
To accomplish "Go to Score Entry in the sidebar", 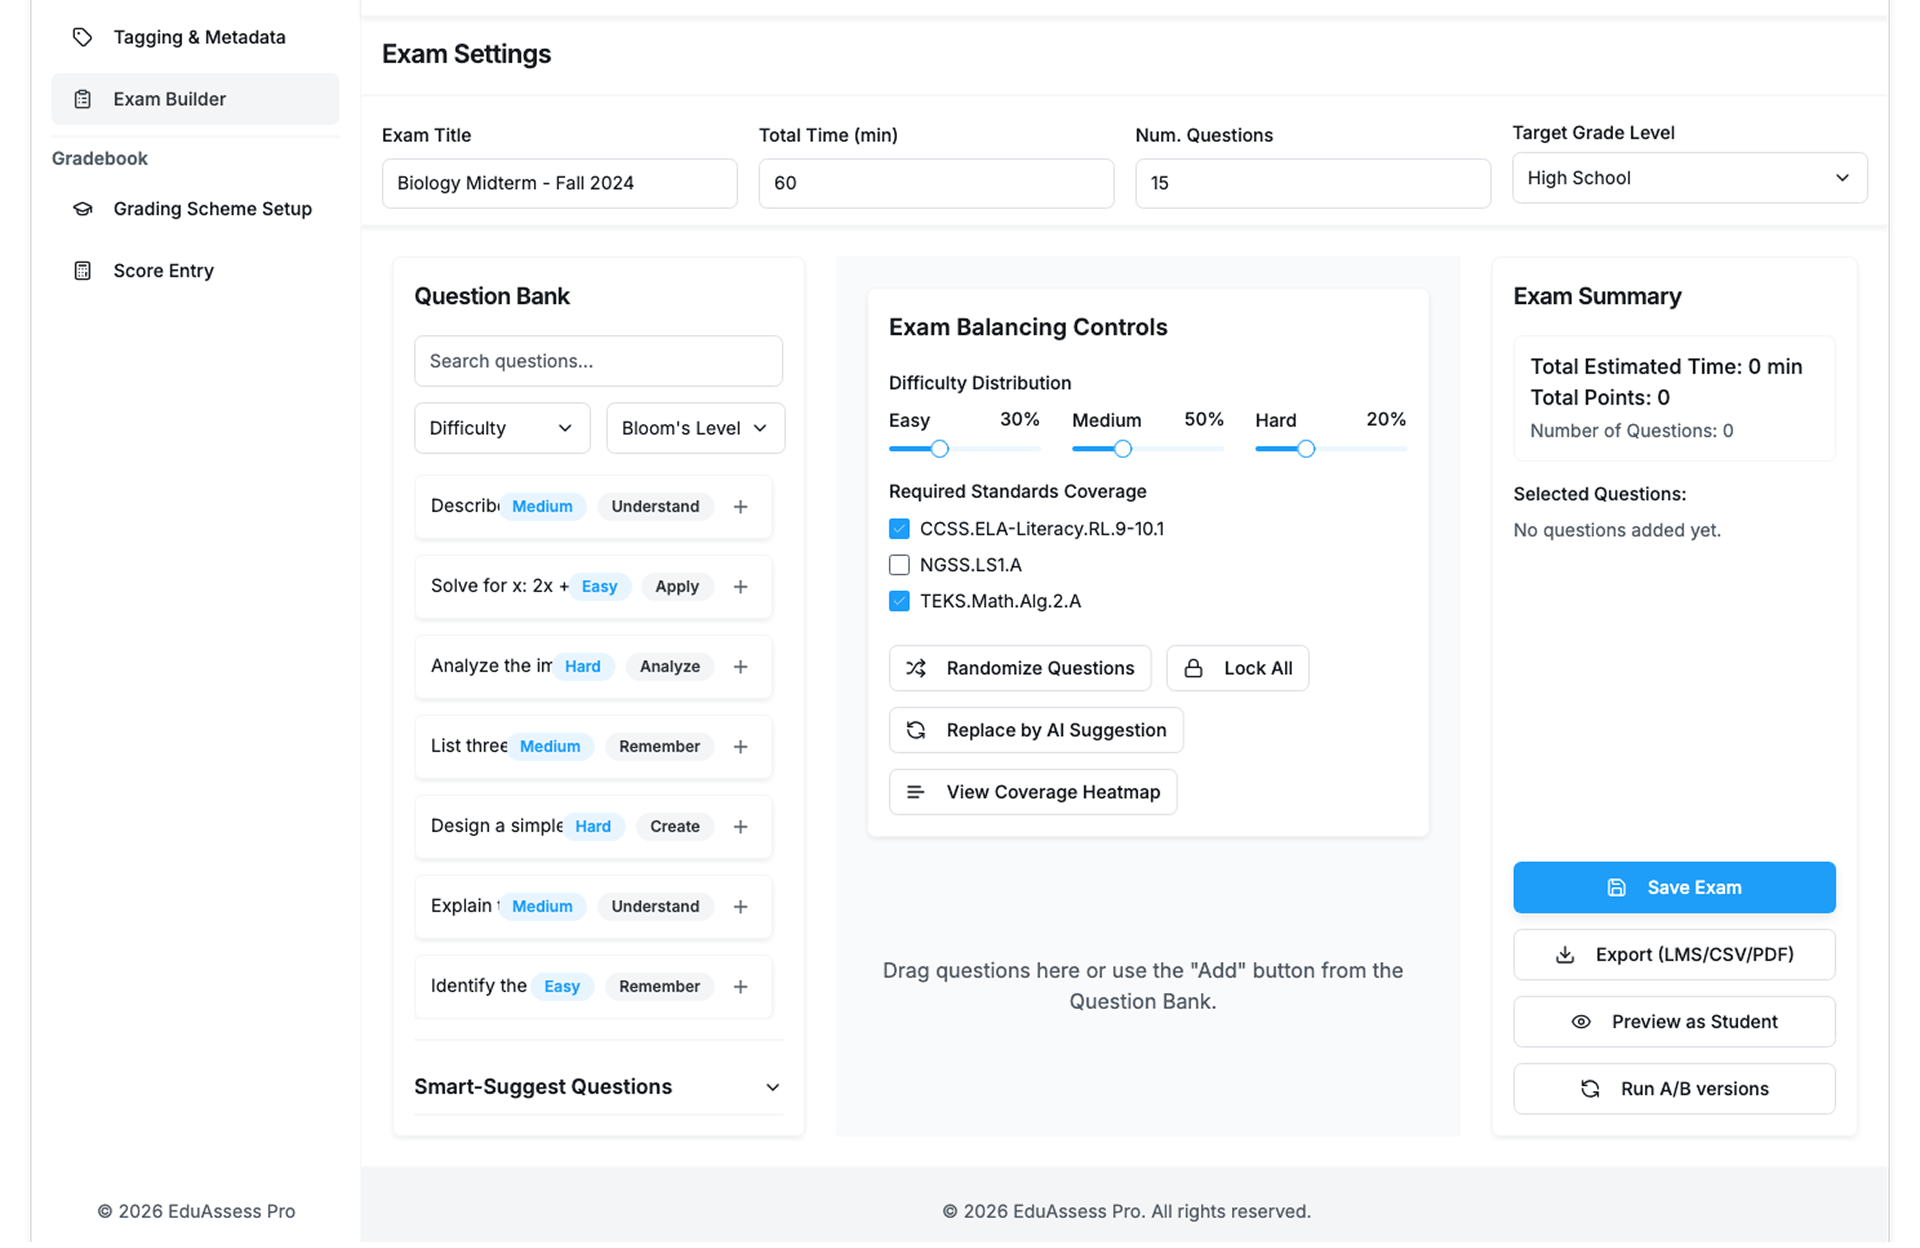I will (x=163, y=271).
